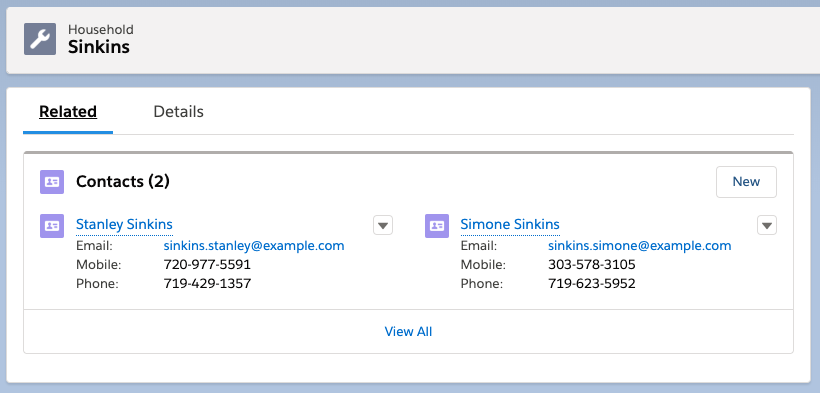View All contacts

(408, 331)
